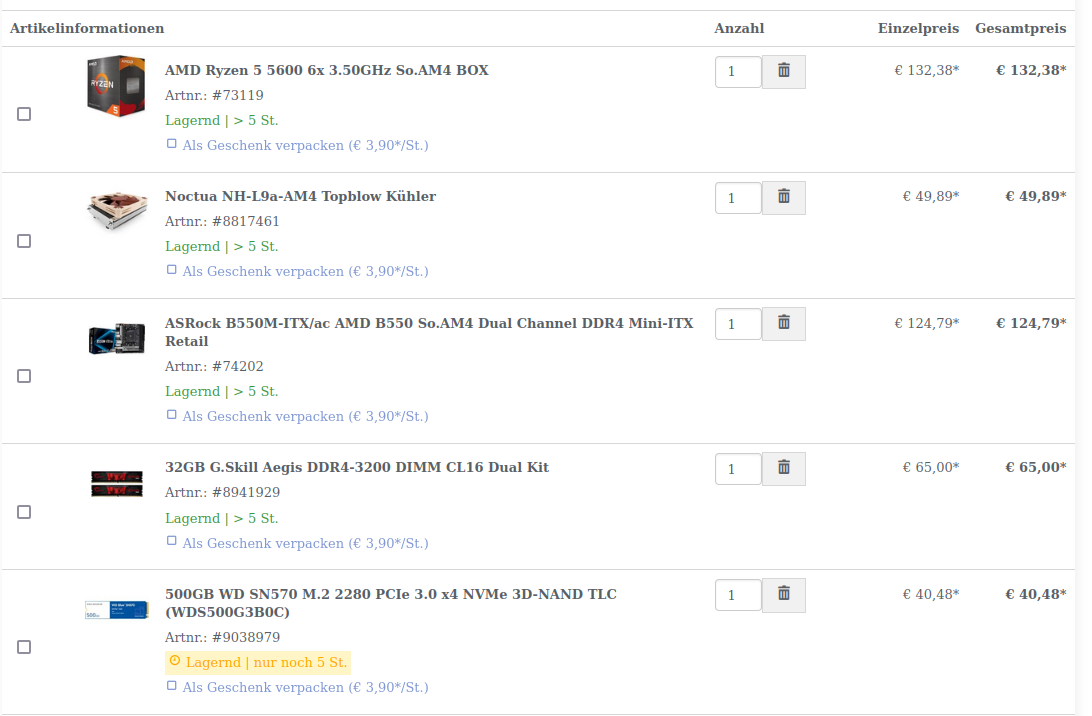This screenshot has height=716, width=1092.
Task: Tick the Noctua NH-L9a-AM4 row checkbox
Action: 24,241
